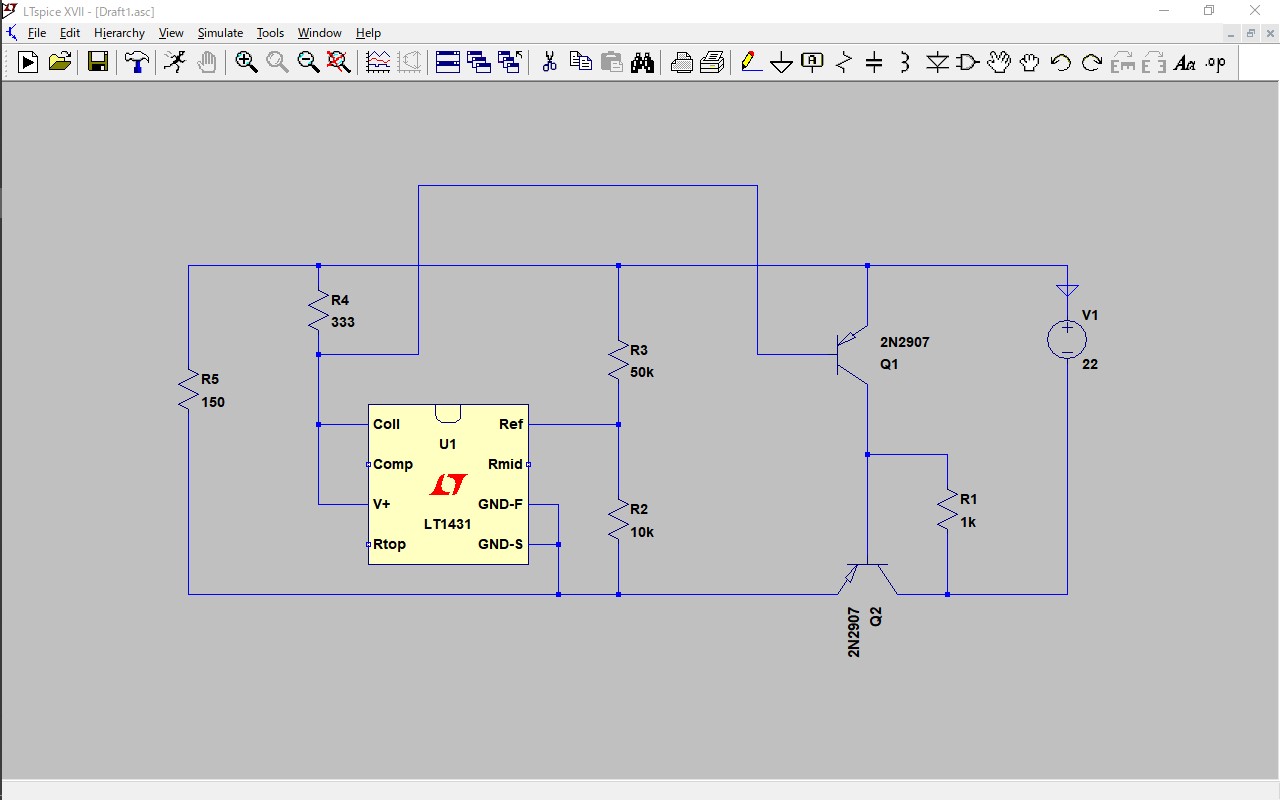The width and height of the screenshot is (1280, 800).
Task: Select the Drag hand tool
Action: coord(1030,62)
